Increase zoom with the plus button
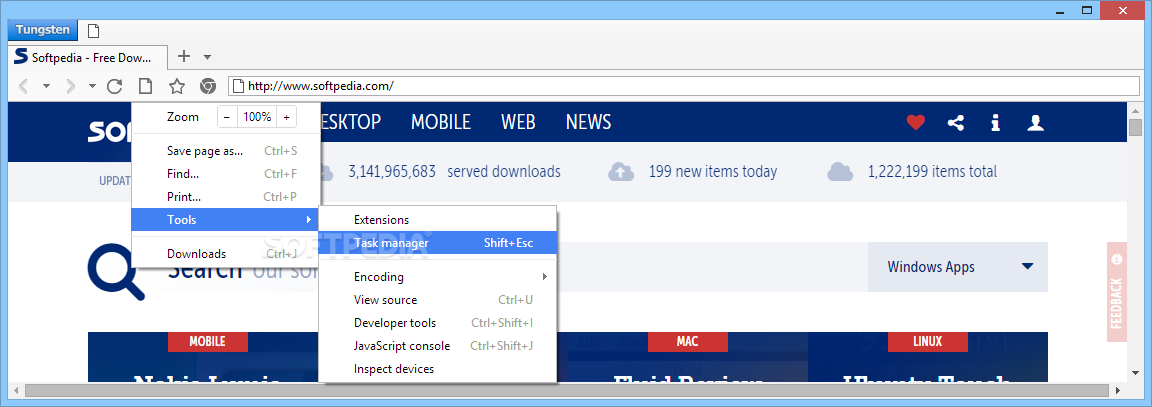Viewport: 1152px width, 407px height. (287, 117)
